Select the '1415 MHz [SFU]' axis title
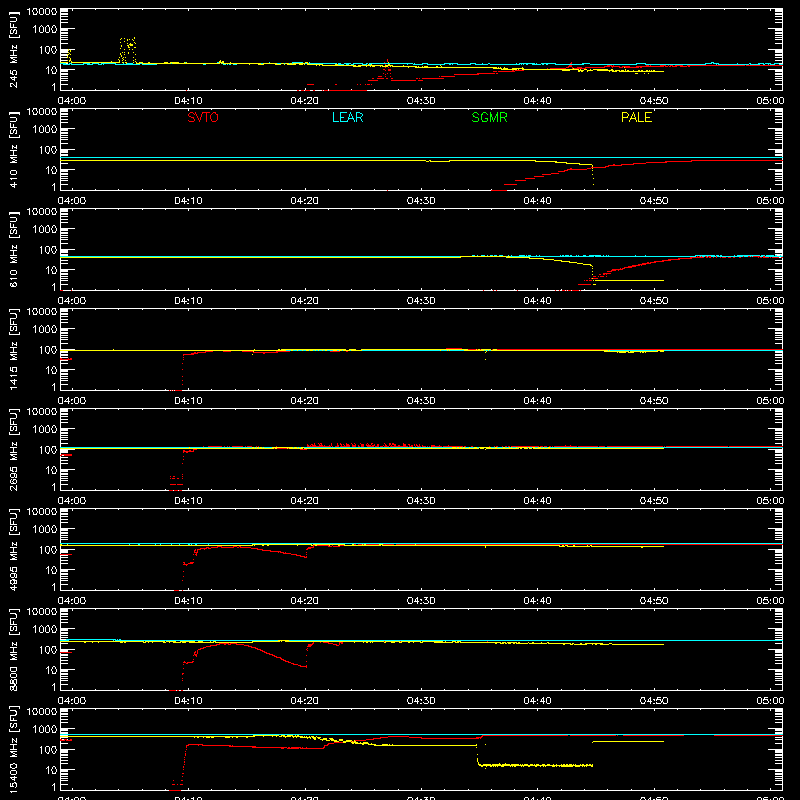This screenshot has width=800, height=800. click(13, 350)
